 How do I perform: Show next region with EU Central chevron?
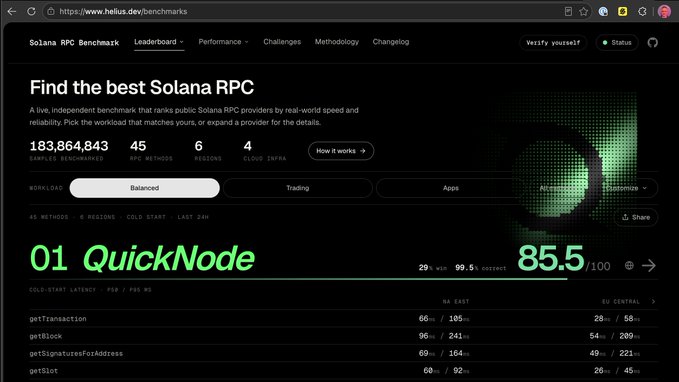tap(653, 301)
